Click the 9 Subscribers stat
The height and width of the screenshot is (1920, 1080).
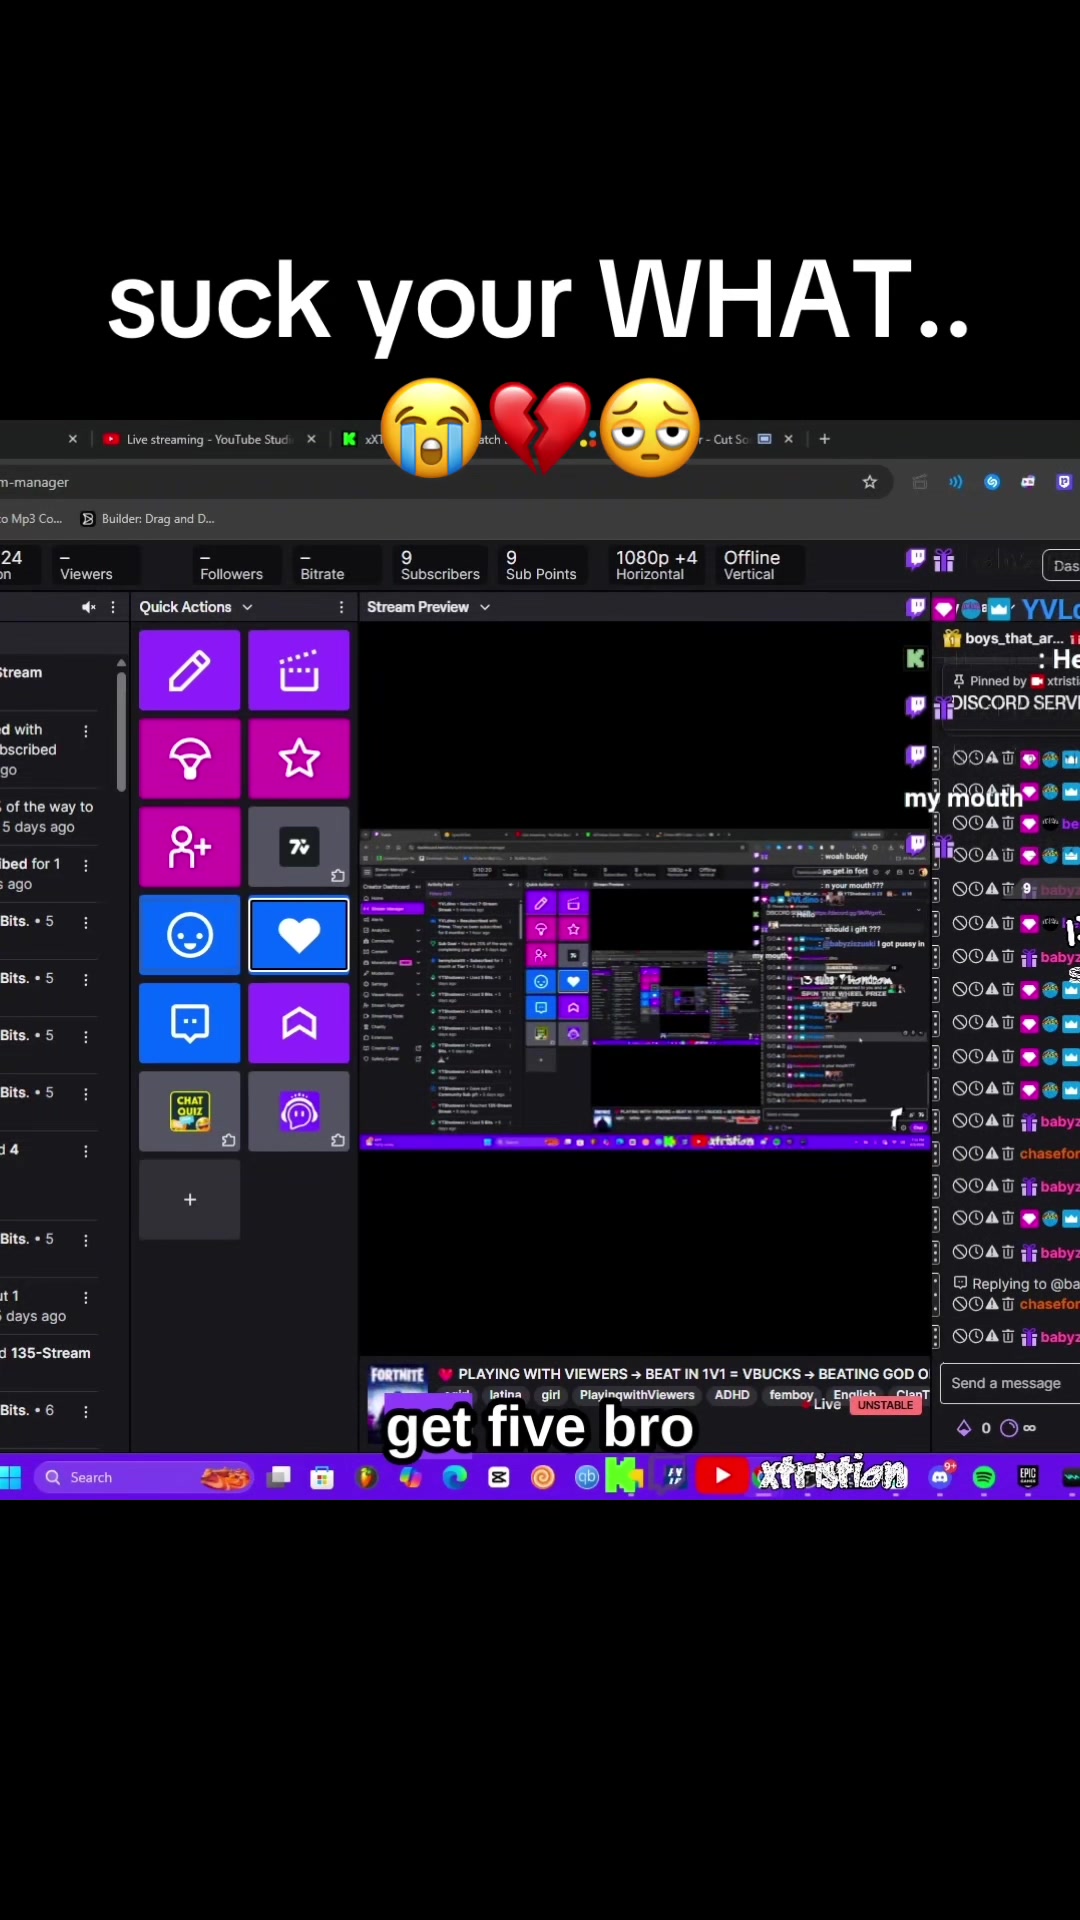[x=440, y=565]
